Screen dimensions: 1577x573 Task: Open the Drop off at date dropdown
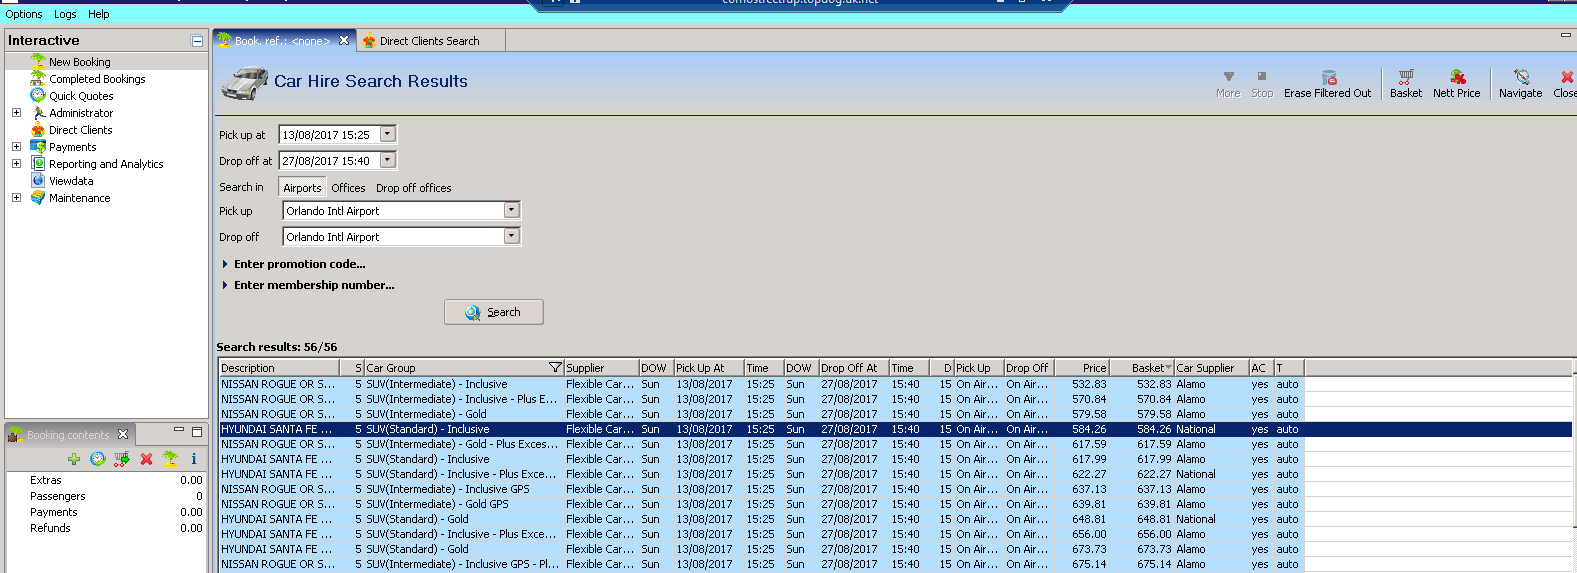click(388, 160)
